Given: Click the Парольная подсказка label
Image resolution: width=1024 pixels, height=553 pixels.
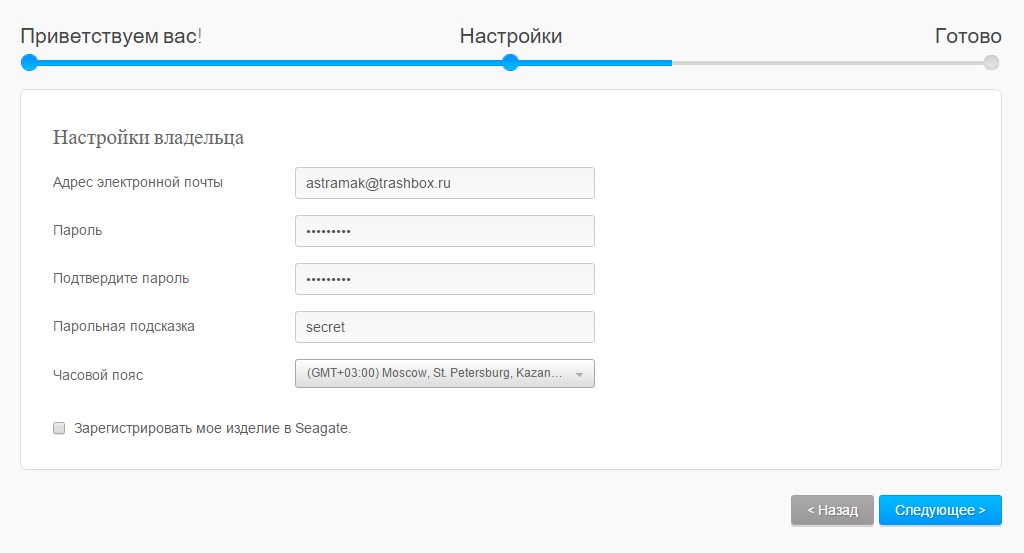Looking at the screenshot, I should click(x=123, y=326).
